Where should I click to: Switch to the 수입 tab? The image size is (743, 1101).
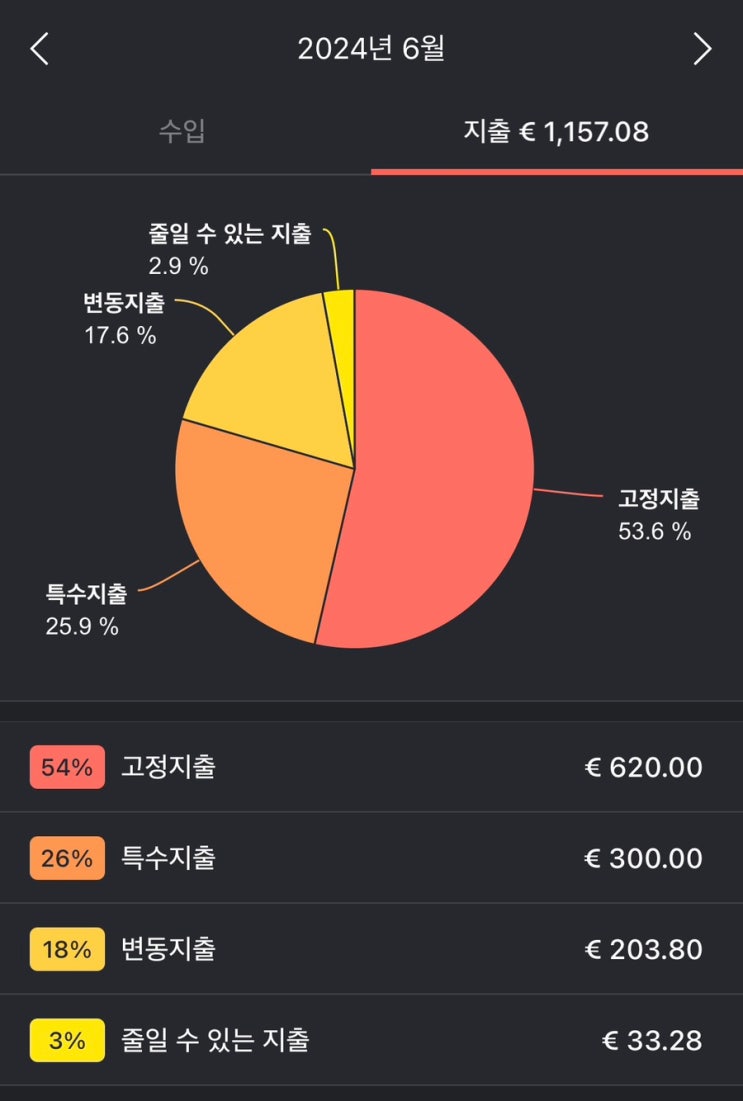click(183, 131)
